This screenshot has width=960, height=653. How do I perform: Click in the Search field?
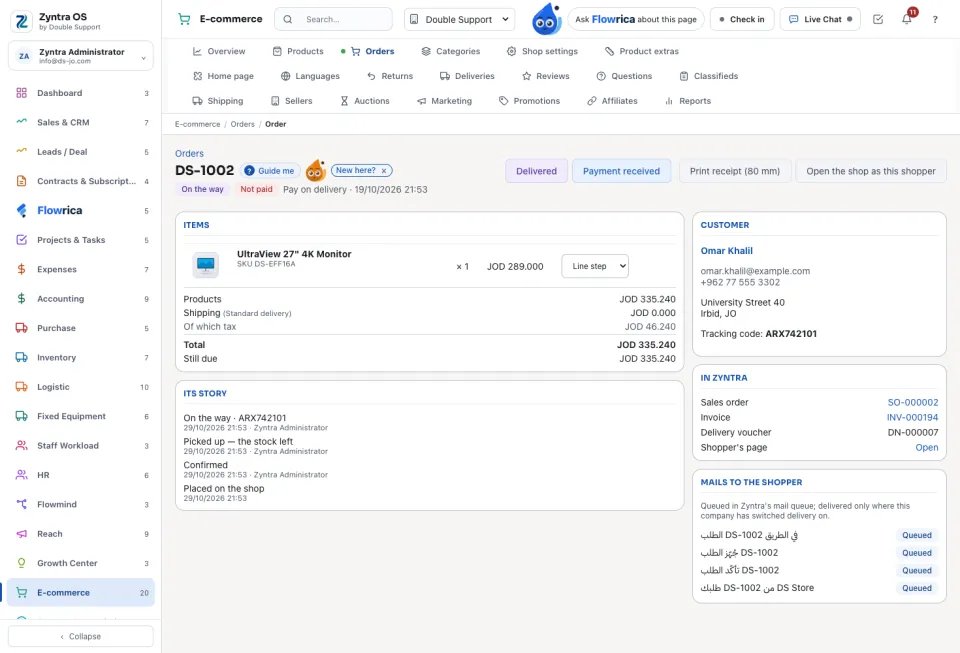click(x=333, y=19)
